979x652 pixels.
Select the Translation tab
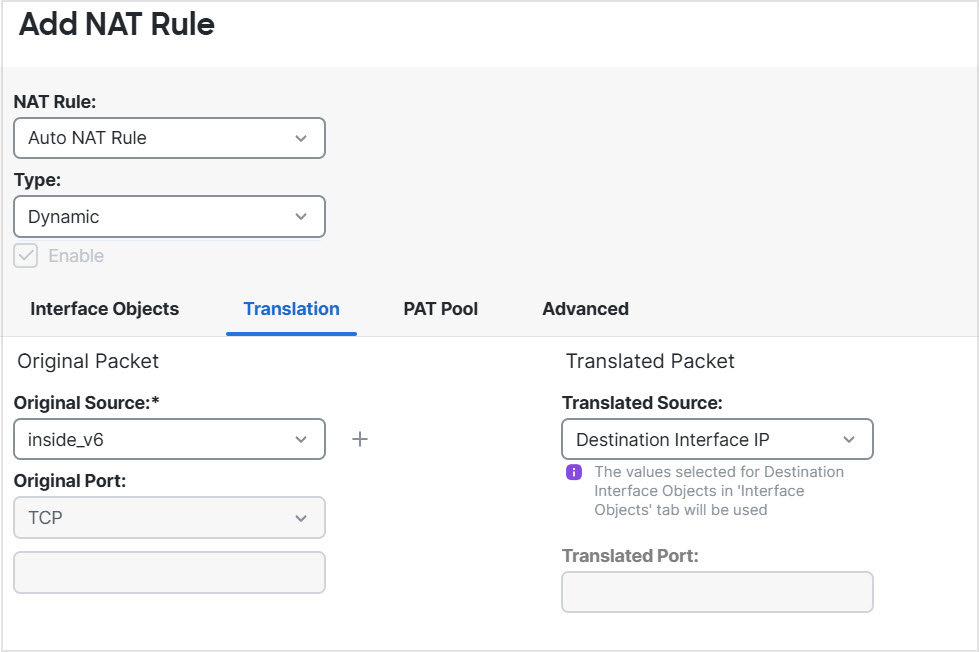coord(291,309)
